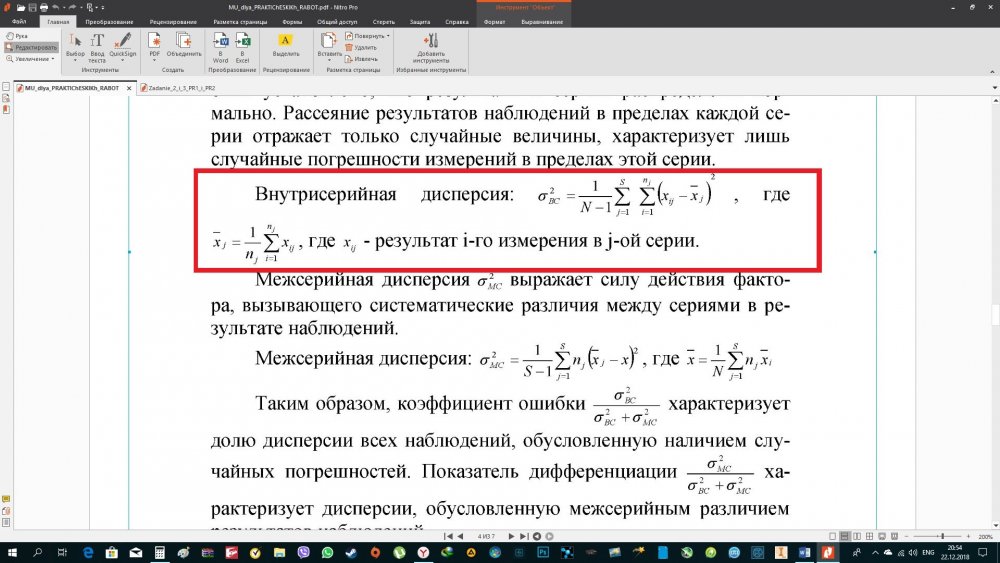Open Photoshop from the taskbar

pos(543,552)
